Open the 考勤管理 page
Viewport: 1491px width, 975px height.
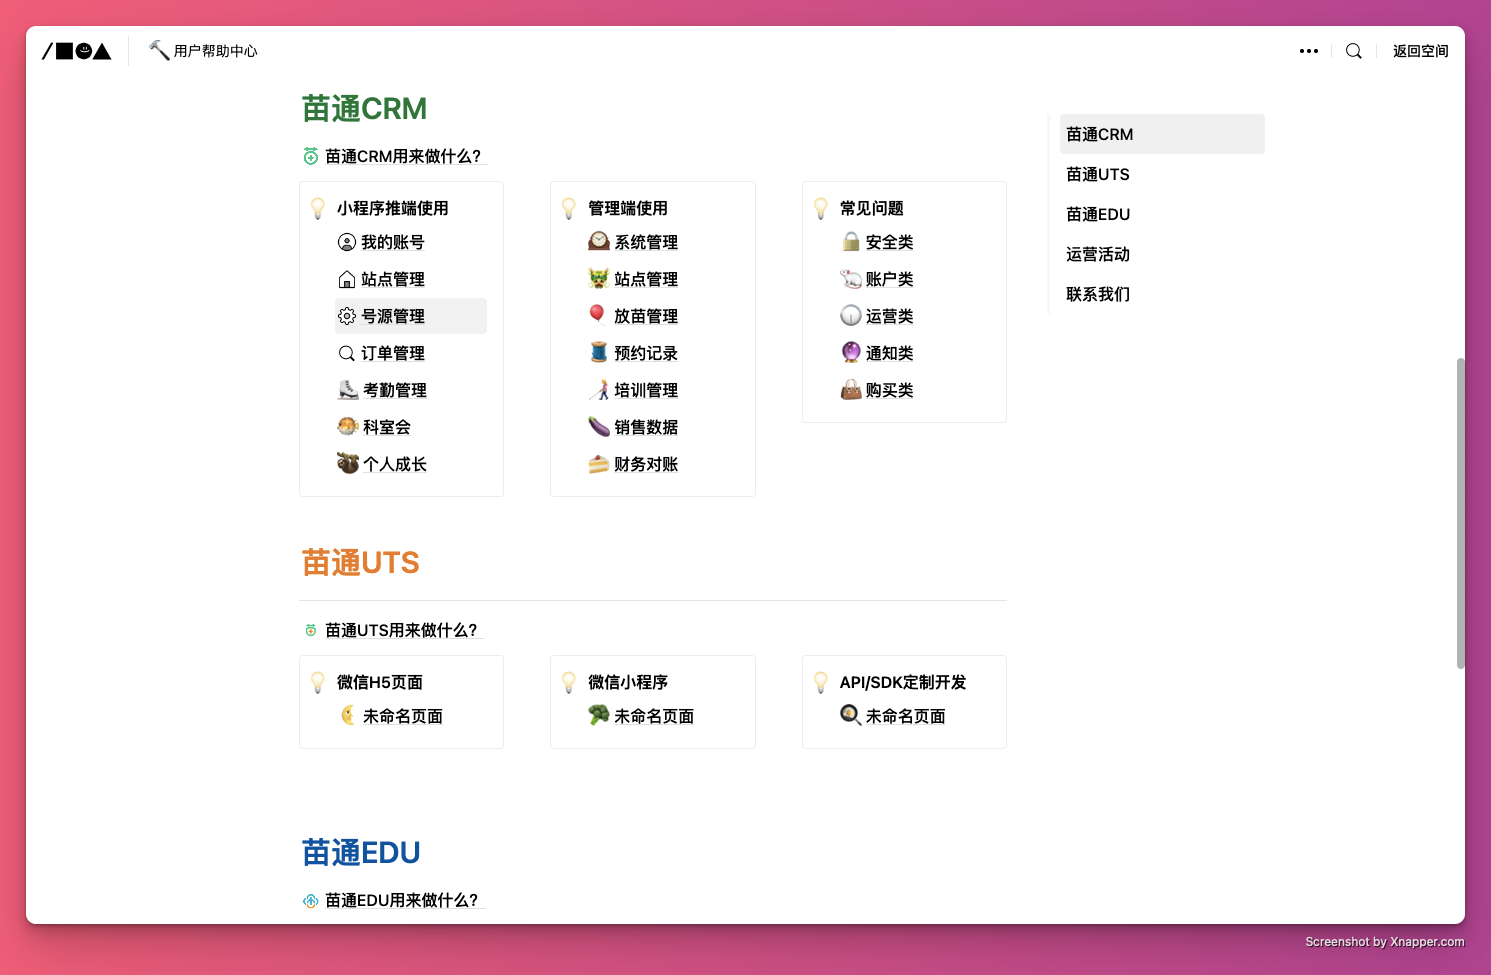[x=395, y=390]
